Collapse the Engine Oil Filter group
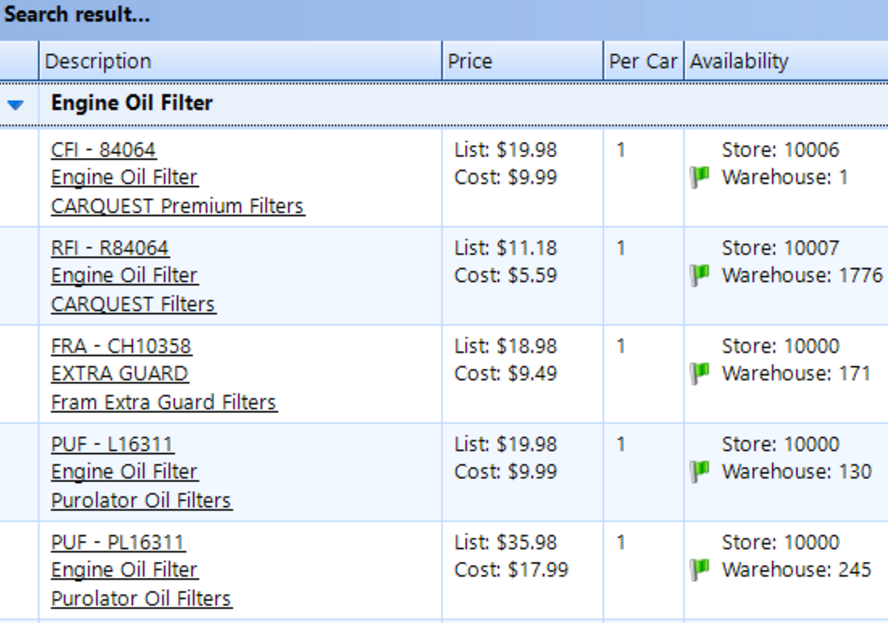This screenshot has height=623, width=888. click(x=15, y=104)
